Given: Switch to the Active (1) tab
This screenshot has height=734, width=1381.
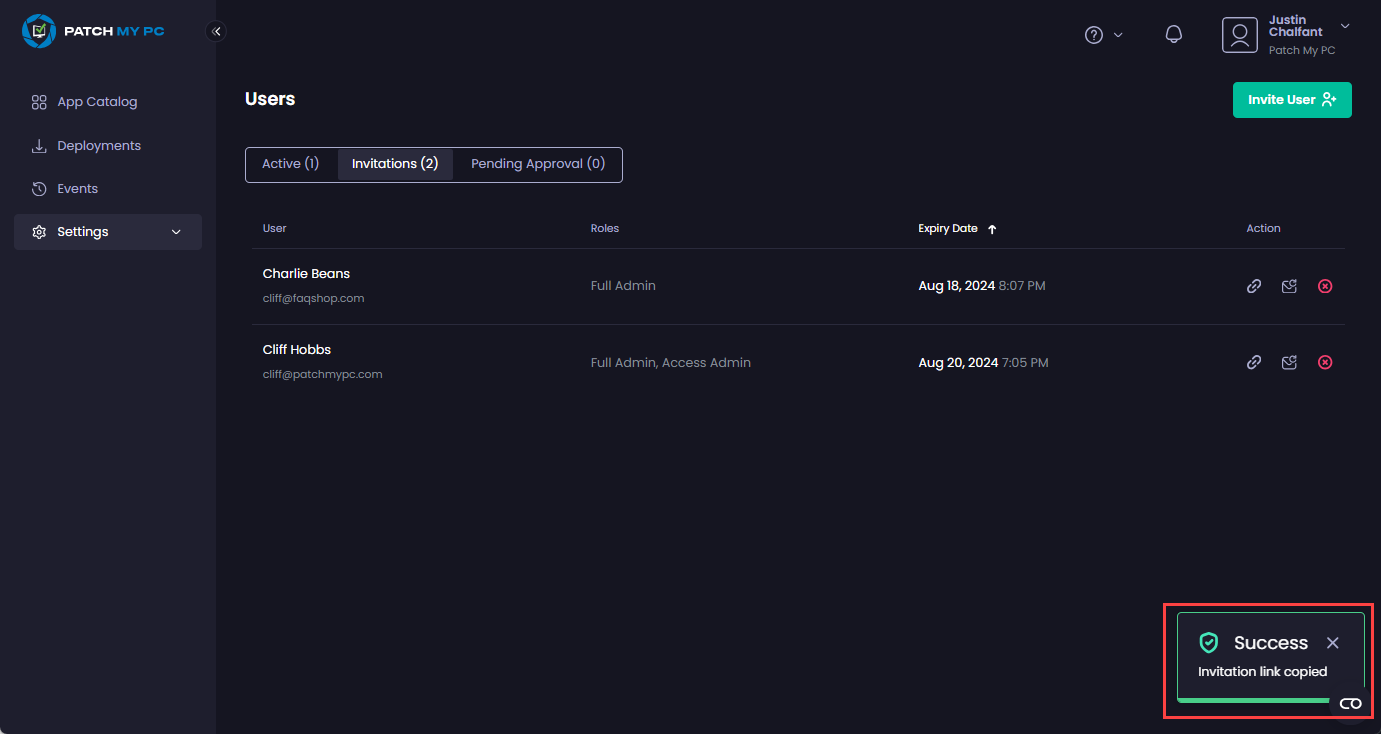Looking at the screenshot, I should coord(290,164).
